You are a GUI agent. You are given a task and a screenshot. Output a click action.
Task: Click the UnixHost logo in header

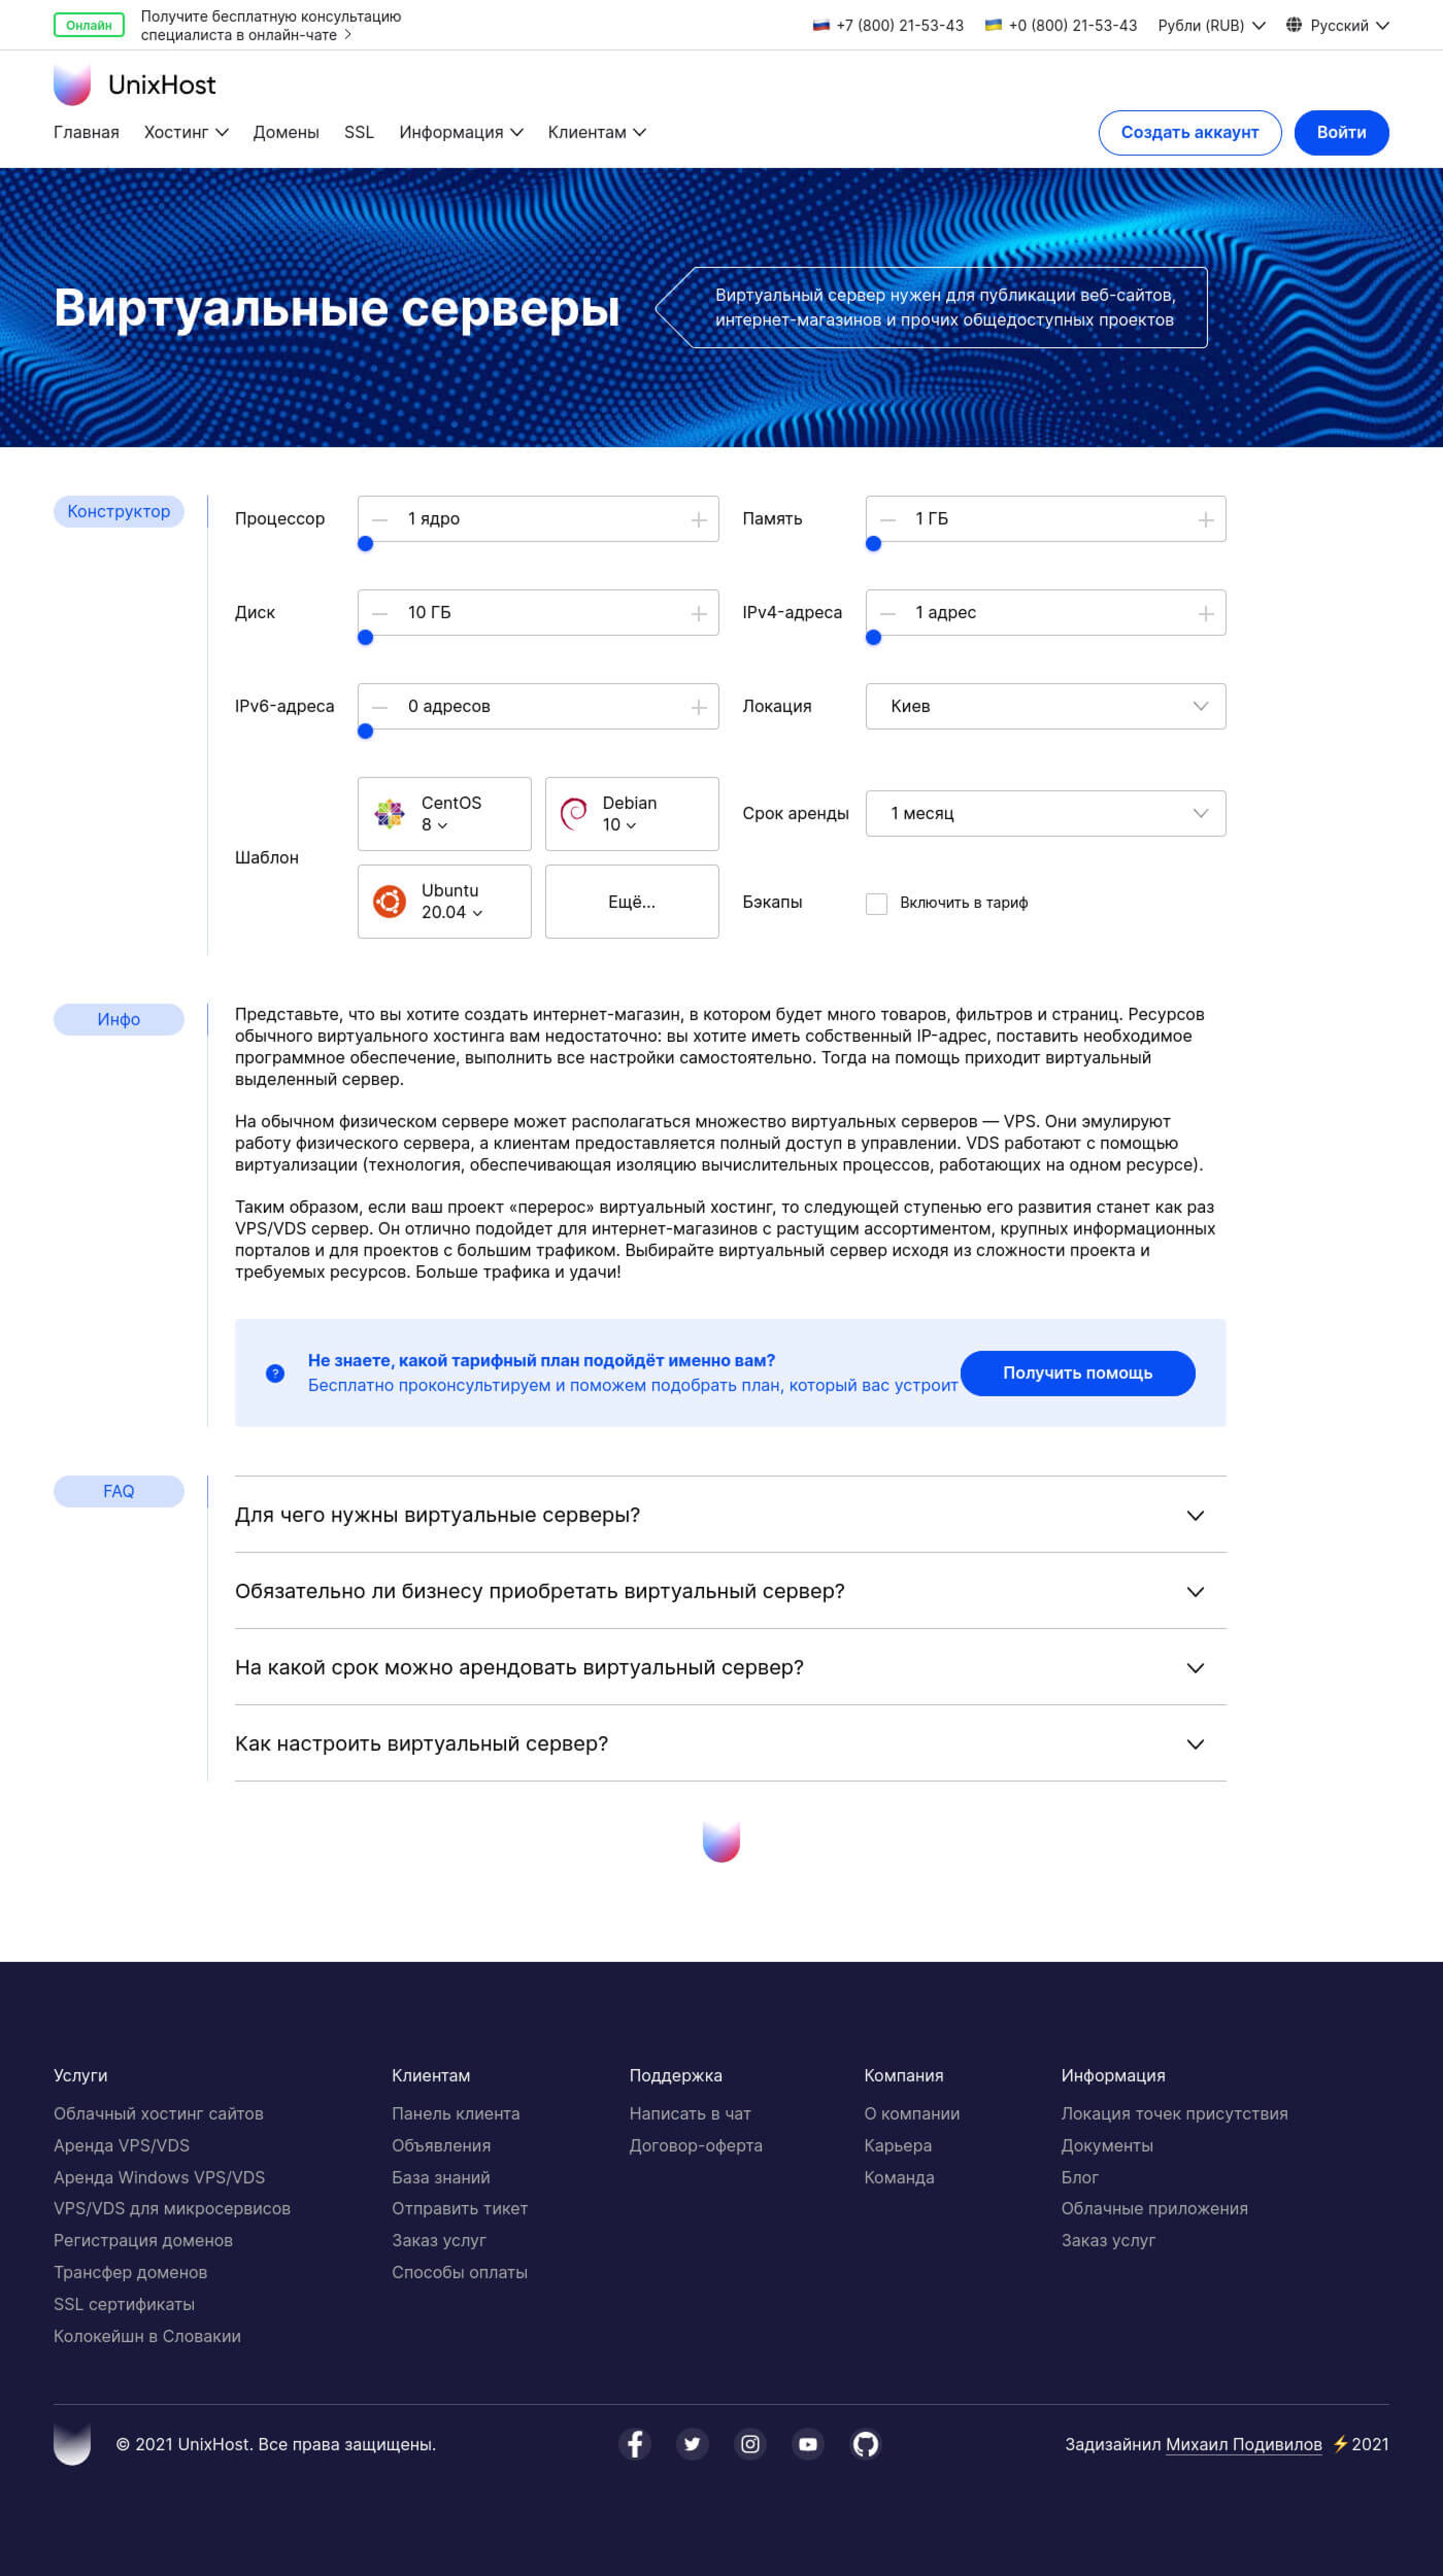134,85
